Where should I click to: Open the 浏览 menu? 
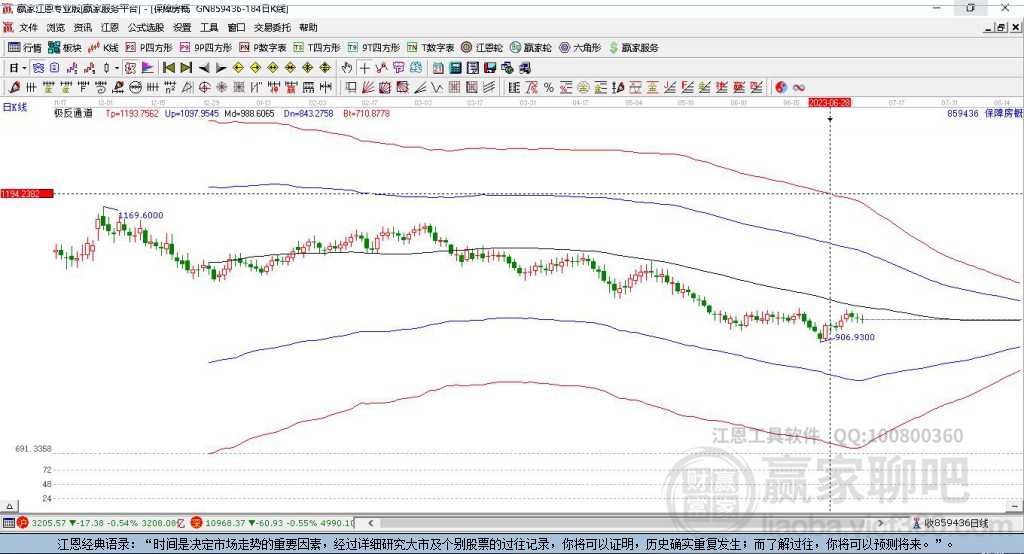click(x=56, y=27)
